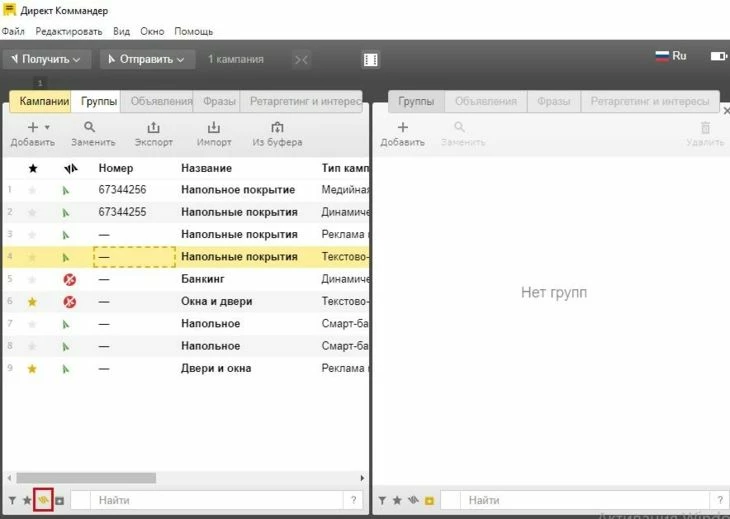The height and width of the screenshot is (519, 730).
Task: Toggle the yellow archive icon in groups panel footer
Action: click(x=429, y=501)
